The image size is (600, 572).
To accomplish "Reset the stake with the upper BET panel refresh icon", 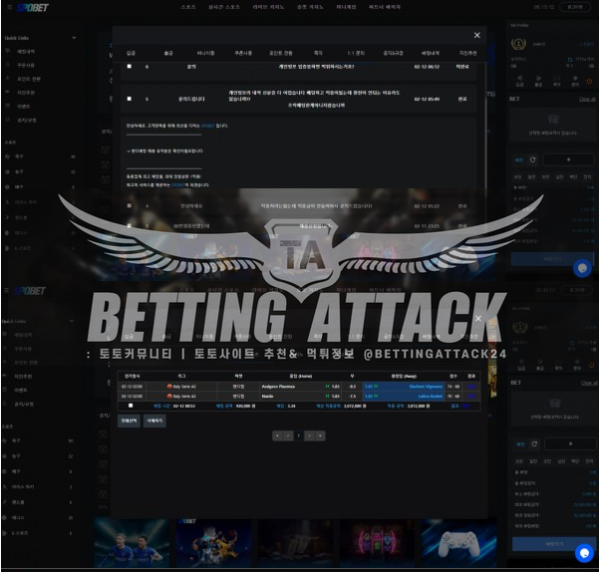I will pos(533,160).
